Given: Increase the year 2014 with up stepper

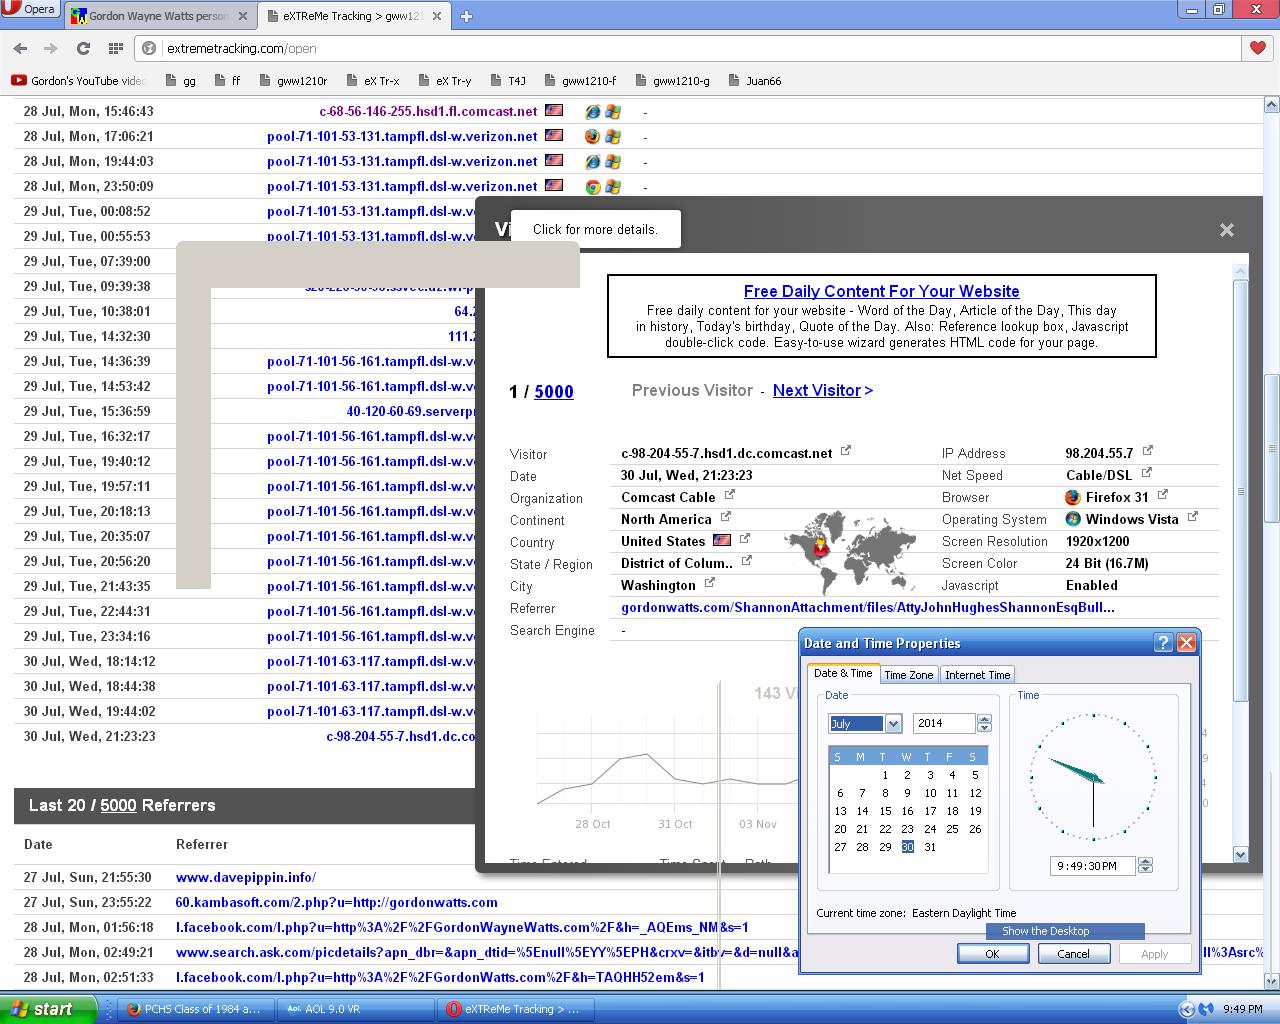Looking at the screenshot, I should coord(984,719).
